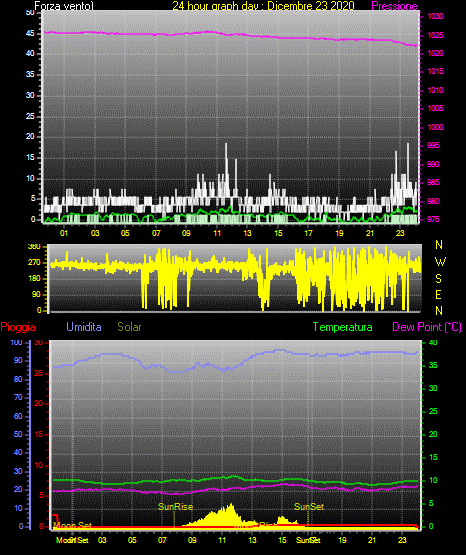Click the S wind direction label
This screenshot has height=555, width=466.
point(438,279)
